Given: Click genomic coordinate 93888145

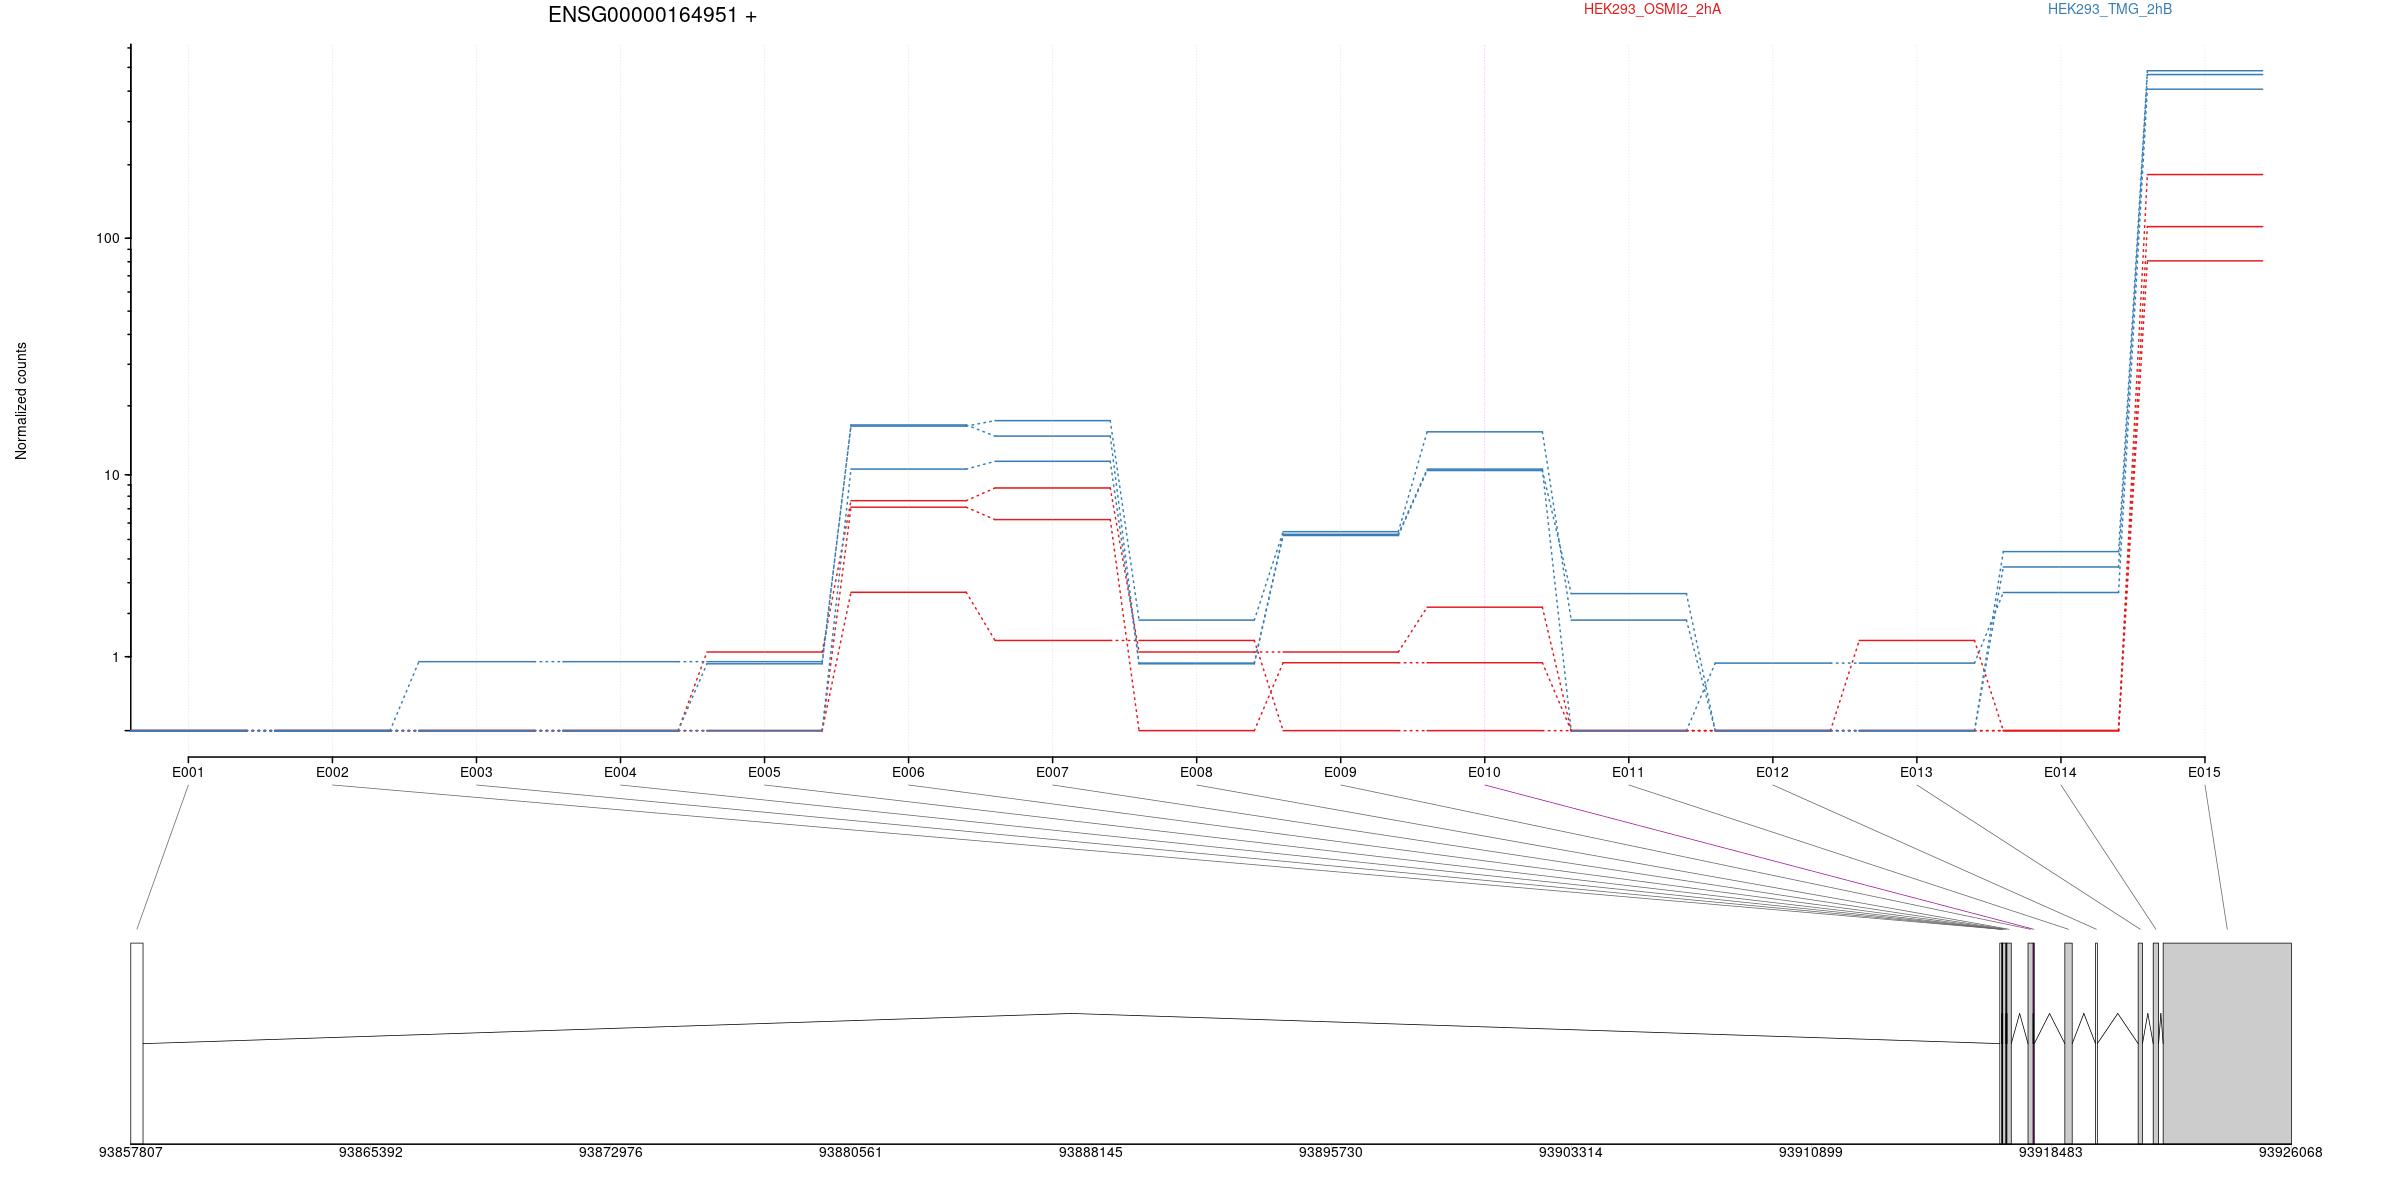Looking at the screenshot, I should pyautogui.click(x=1091, y=1152).
